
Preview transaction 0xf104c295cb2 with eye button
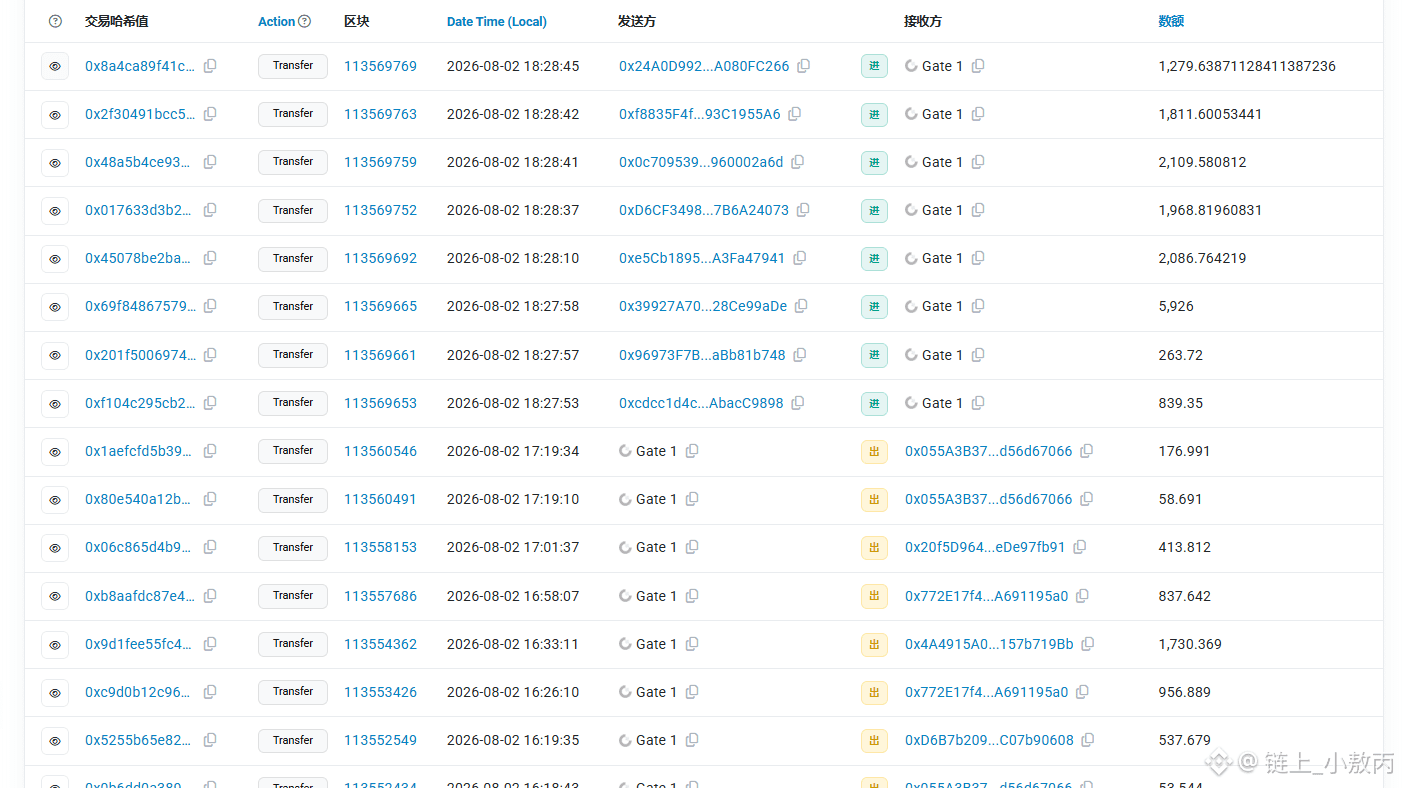pyautogui.click(x=55, y=403)
